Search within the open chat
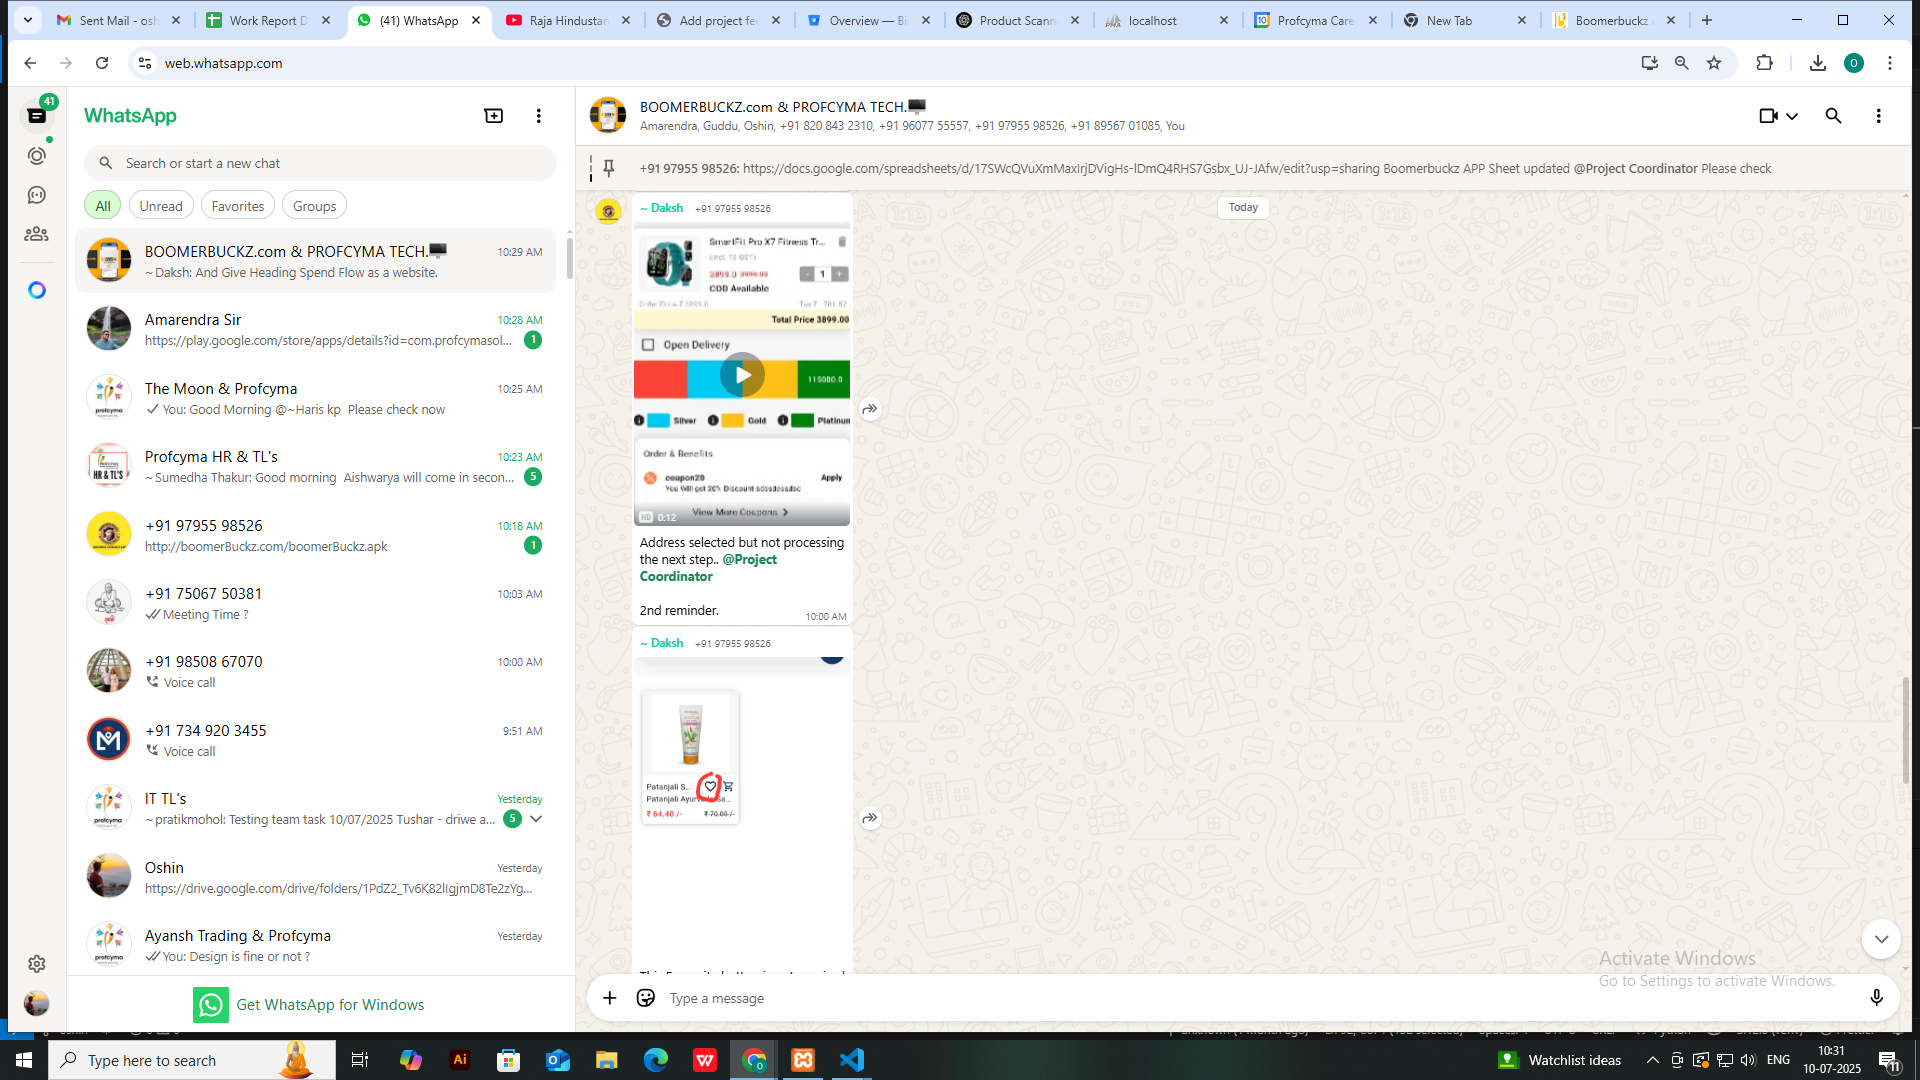Screen dimensions: 1920x1080 pyautogui.click(x=1833, y=116)
